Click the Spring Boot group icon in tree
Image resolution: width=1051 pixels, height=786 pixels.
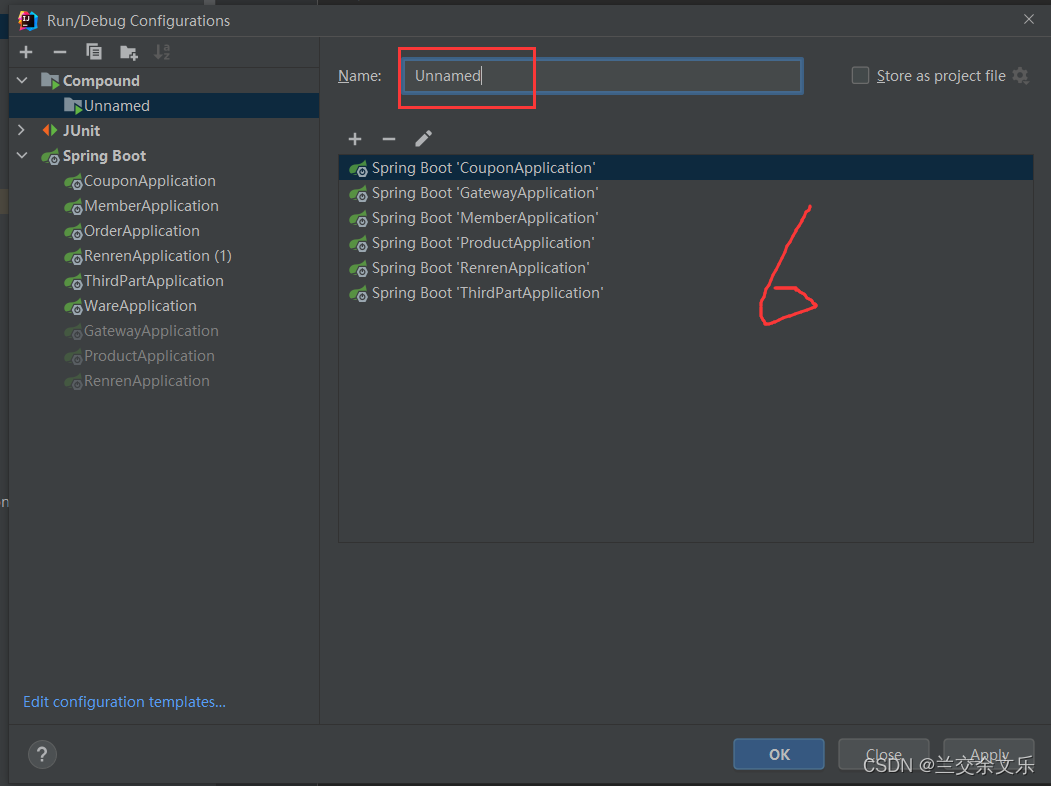50,157
